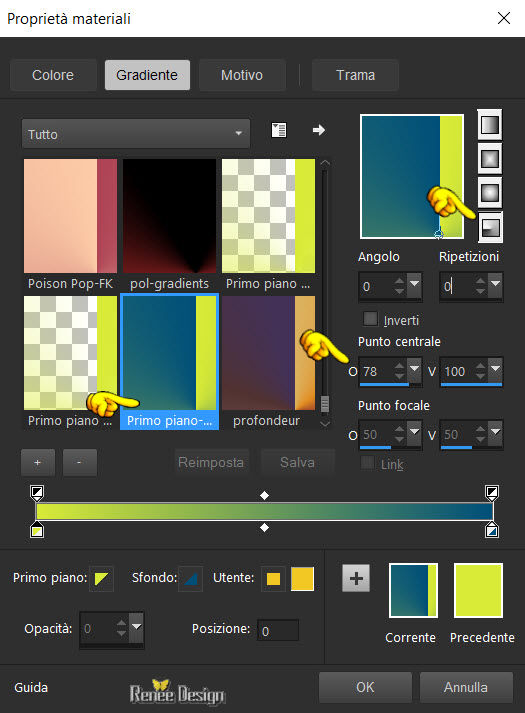The image size is (525, 713).
Task: Switch to the Trama tab
Action: [x=355, y=75]
